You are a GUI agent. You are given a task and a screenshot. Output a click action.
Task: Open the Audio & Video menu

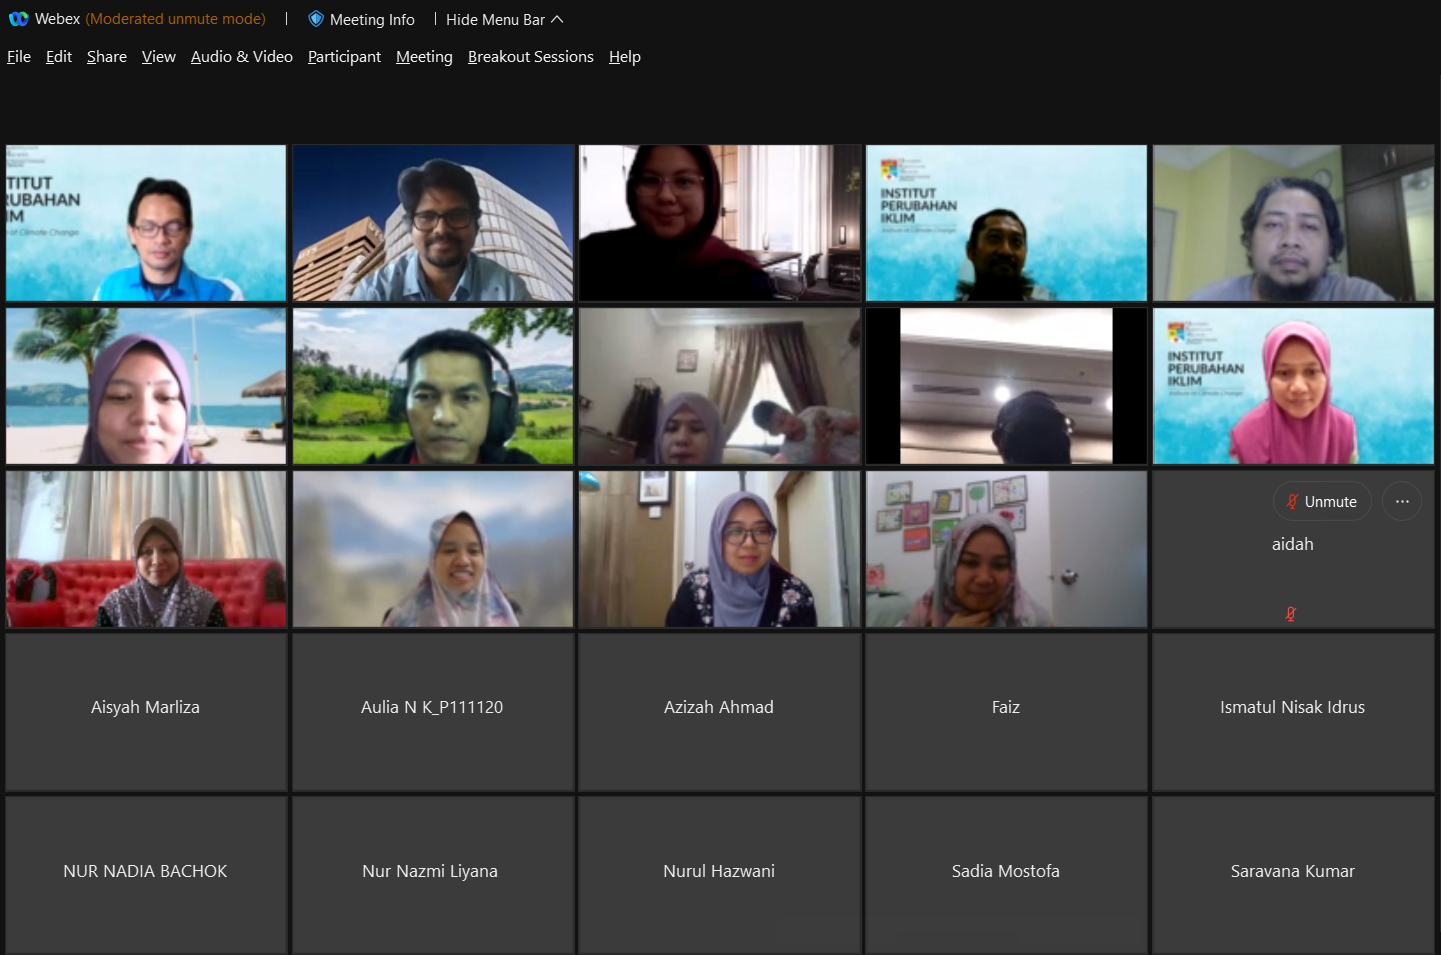[x=242, y=57]
